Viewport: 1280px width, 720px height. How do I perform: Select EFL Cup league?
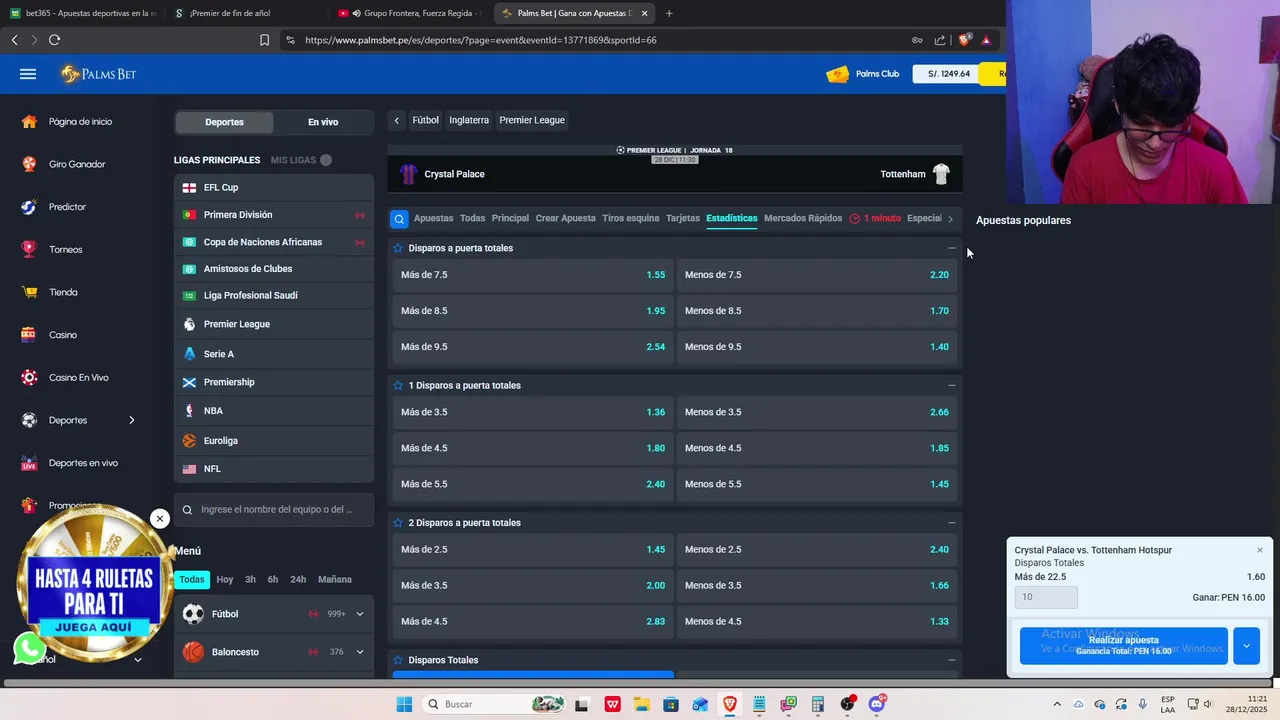pos(273,187)
